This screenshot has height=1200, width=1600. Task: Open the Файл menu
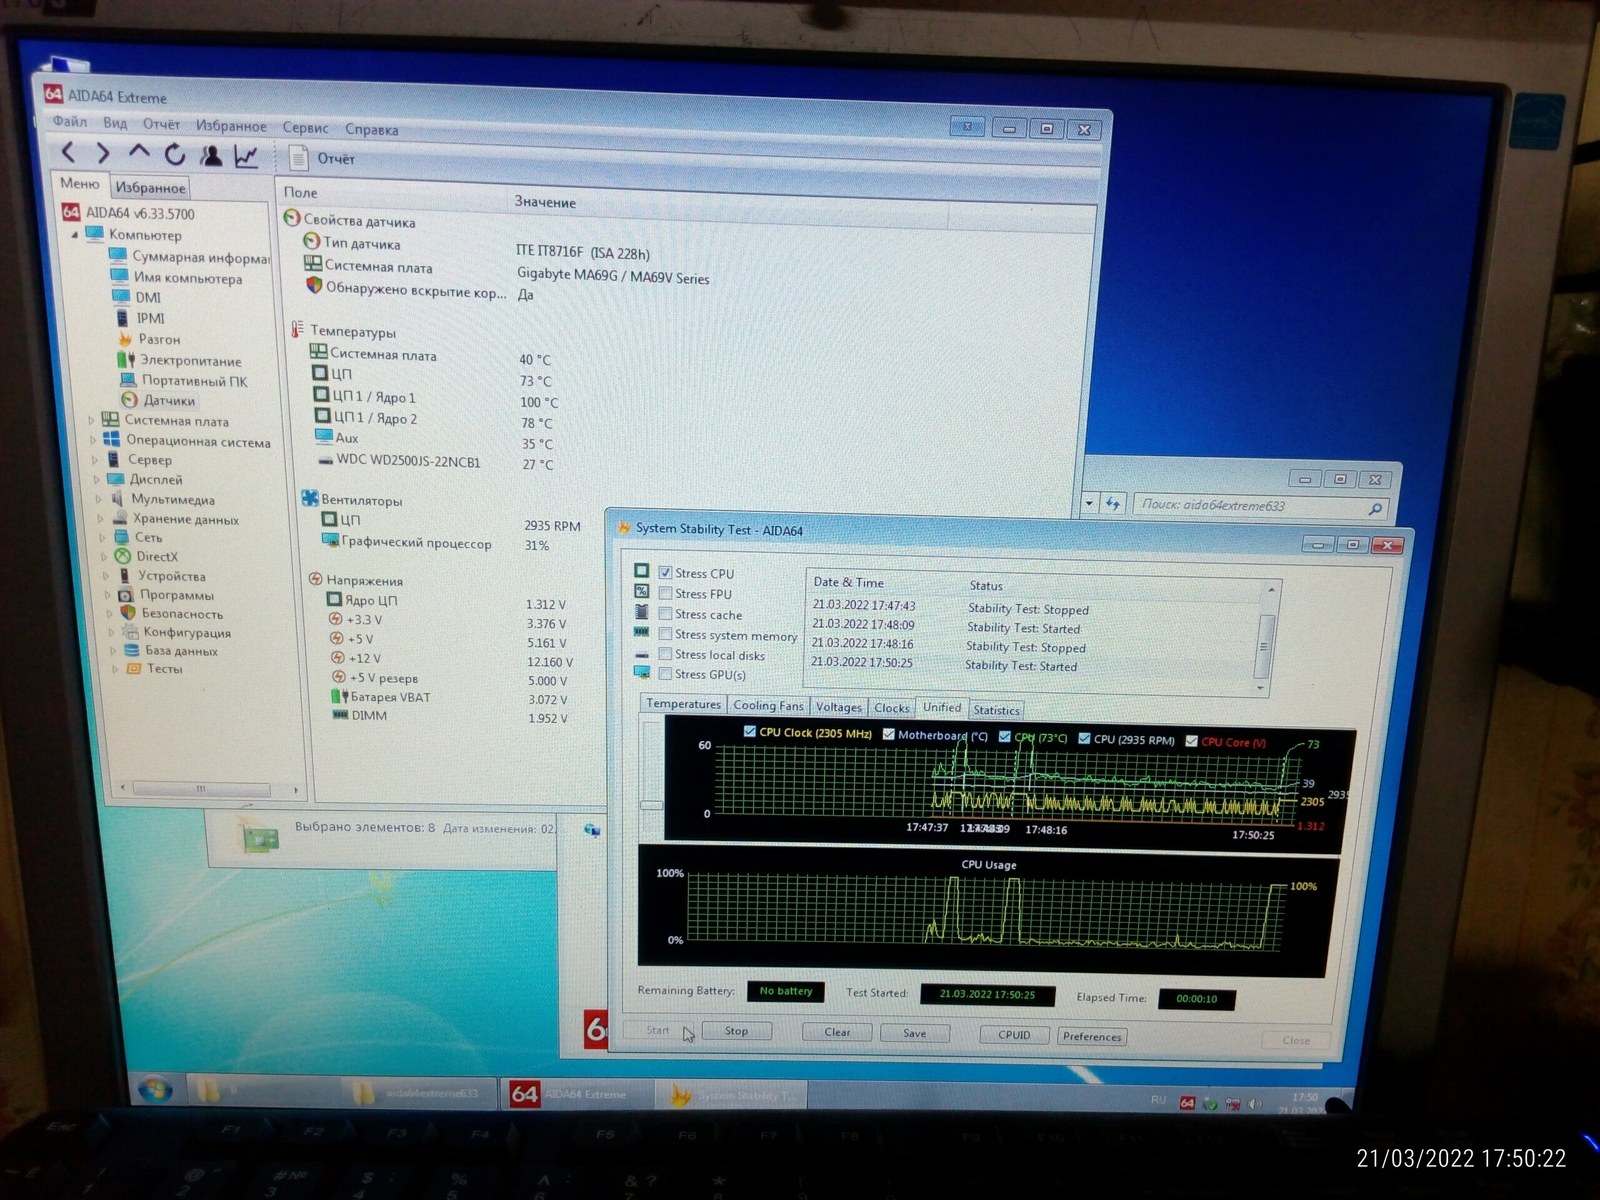(70, 121)
